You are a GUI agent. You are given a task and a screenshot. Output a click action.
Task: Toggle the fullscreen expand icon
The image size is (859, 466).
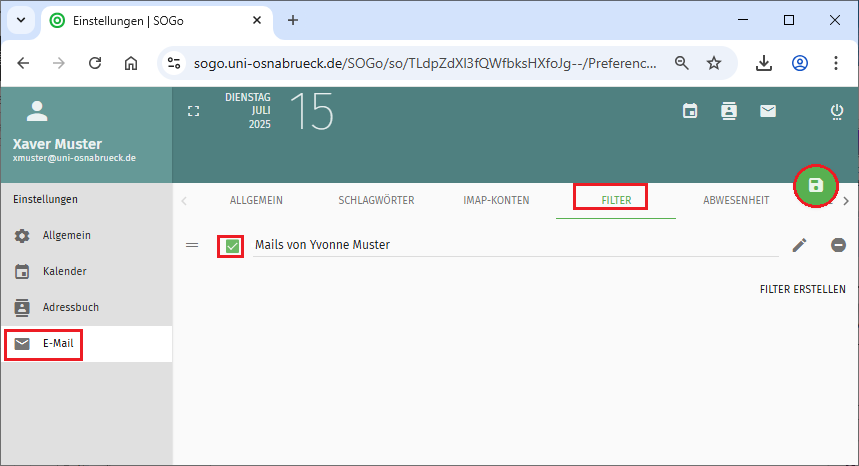click(x=193, y=111)
